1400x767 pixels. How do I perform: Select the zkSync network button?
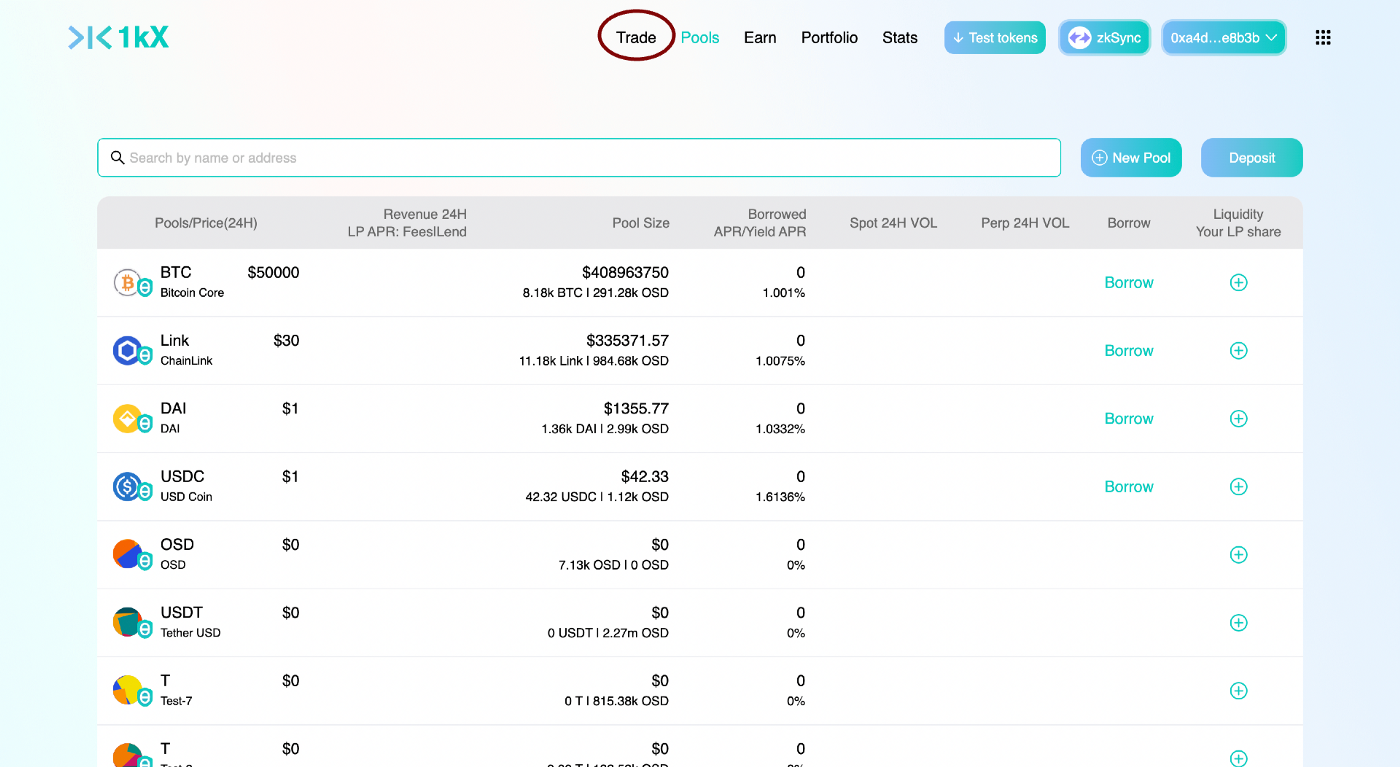coord(1104,38)
